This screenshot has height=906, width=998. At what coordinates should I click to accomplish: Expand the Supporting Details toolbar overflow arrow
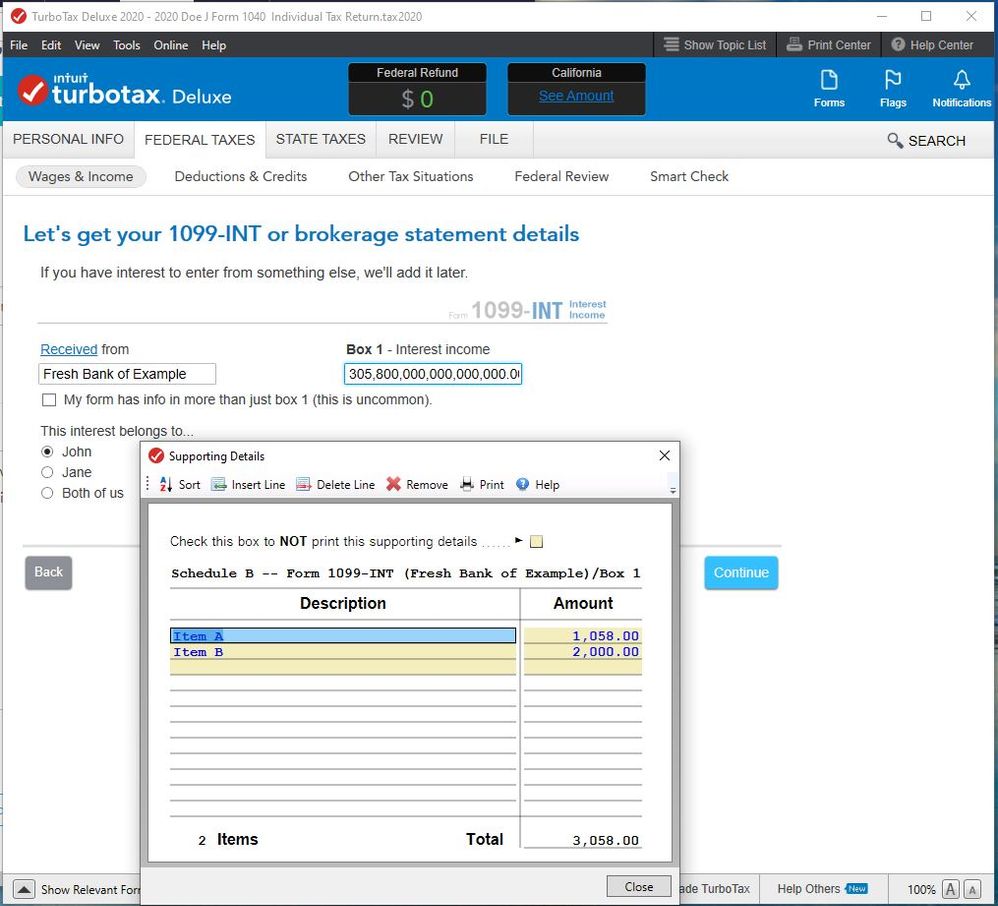point(673,490)
